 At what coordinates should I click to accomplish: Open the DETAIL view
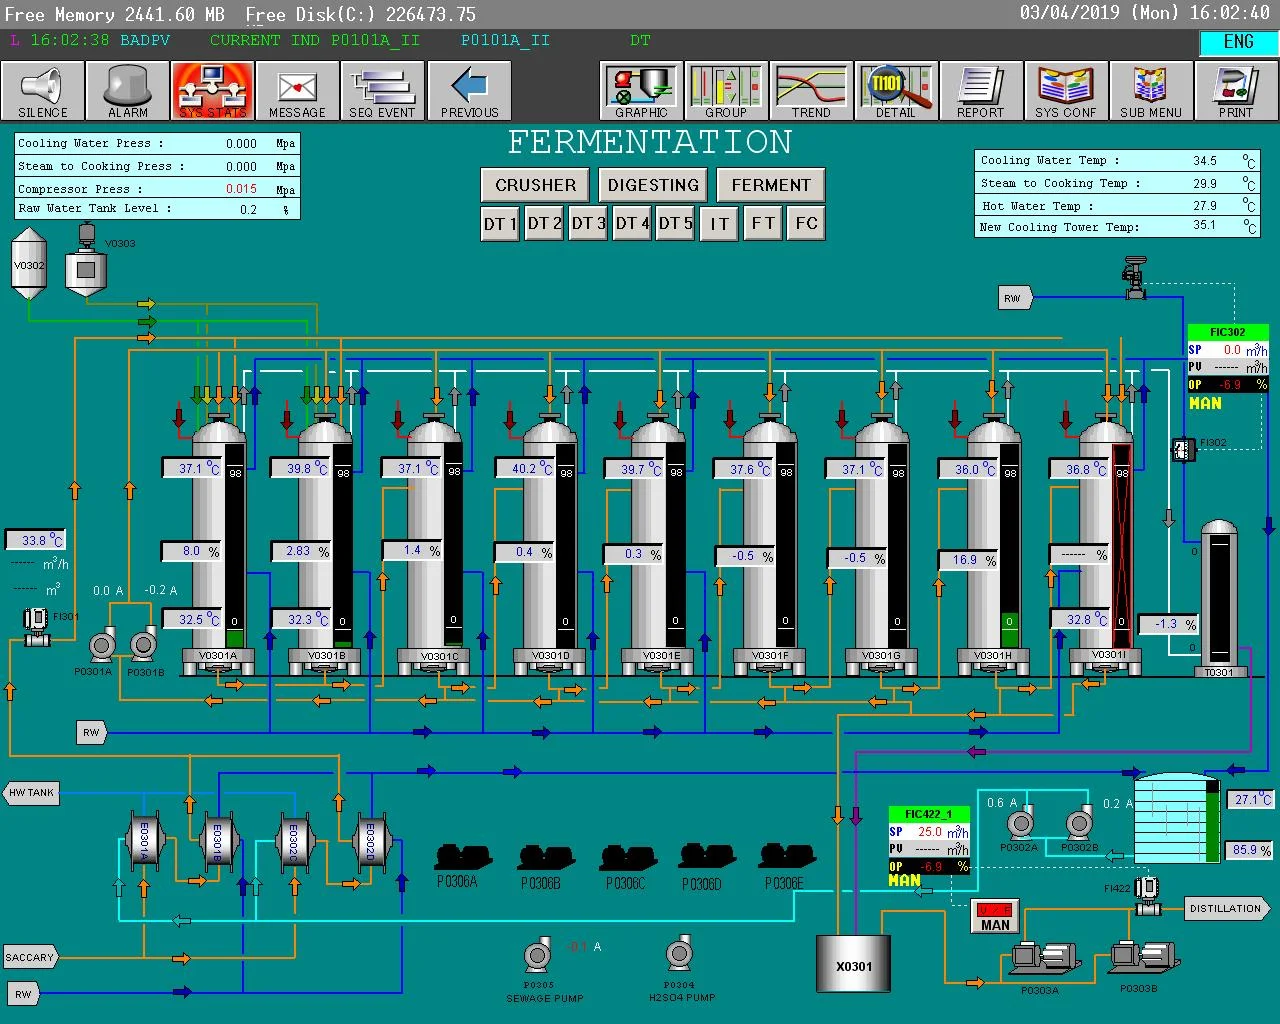pos(896,91)
